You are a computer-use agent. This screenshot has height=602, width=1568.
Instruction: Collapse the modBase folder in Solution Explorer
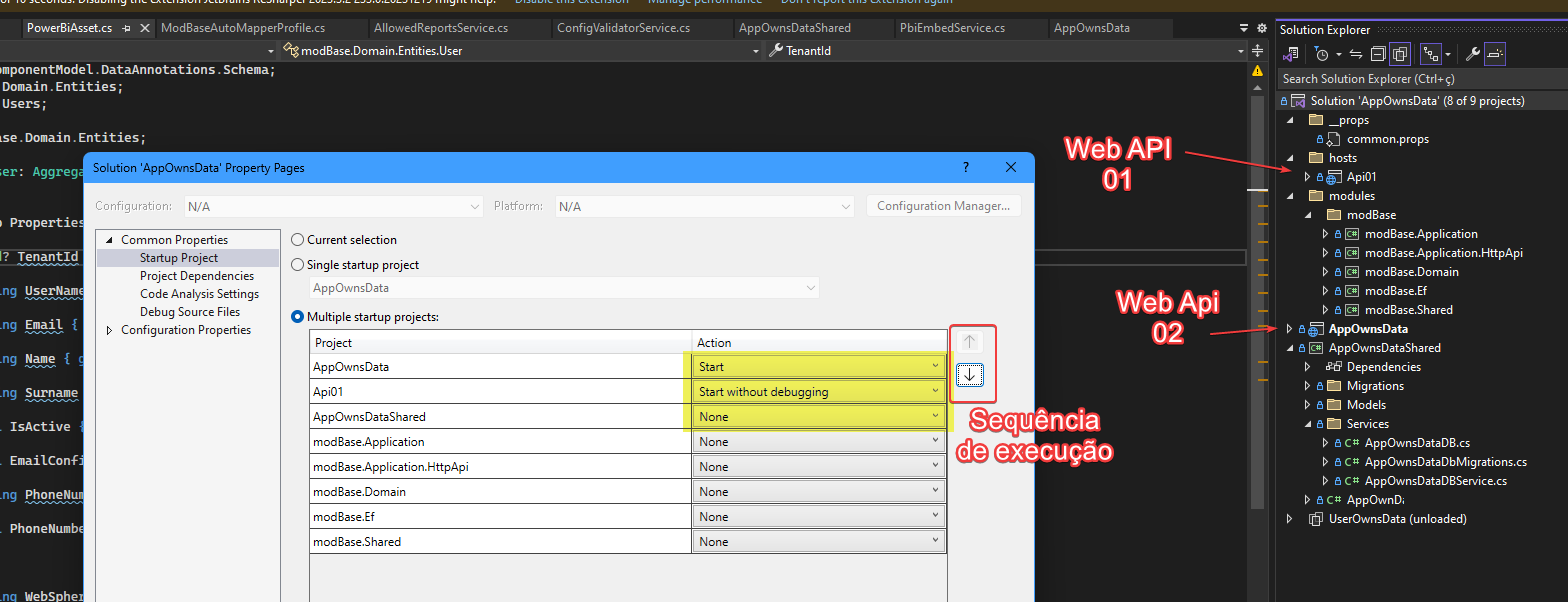point(1307,215)
